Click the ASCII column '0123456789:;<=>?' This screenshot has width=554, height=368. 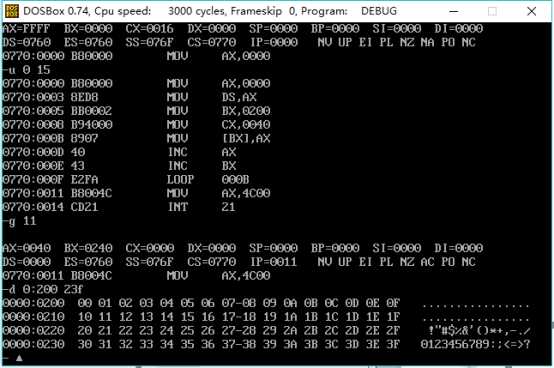click(x=475, y=345)
